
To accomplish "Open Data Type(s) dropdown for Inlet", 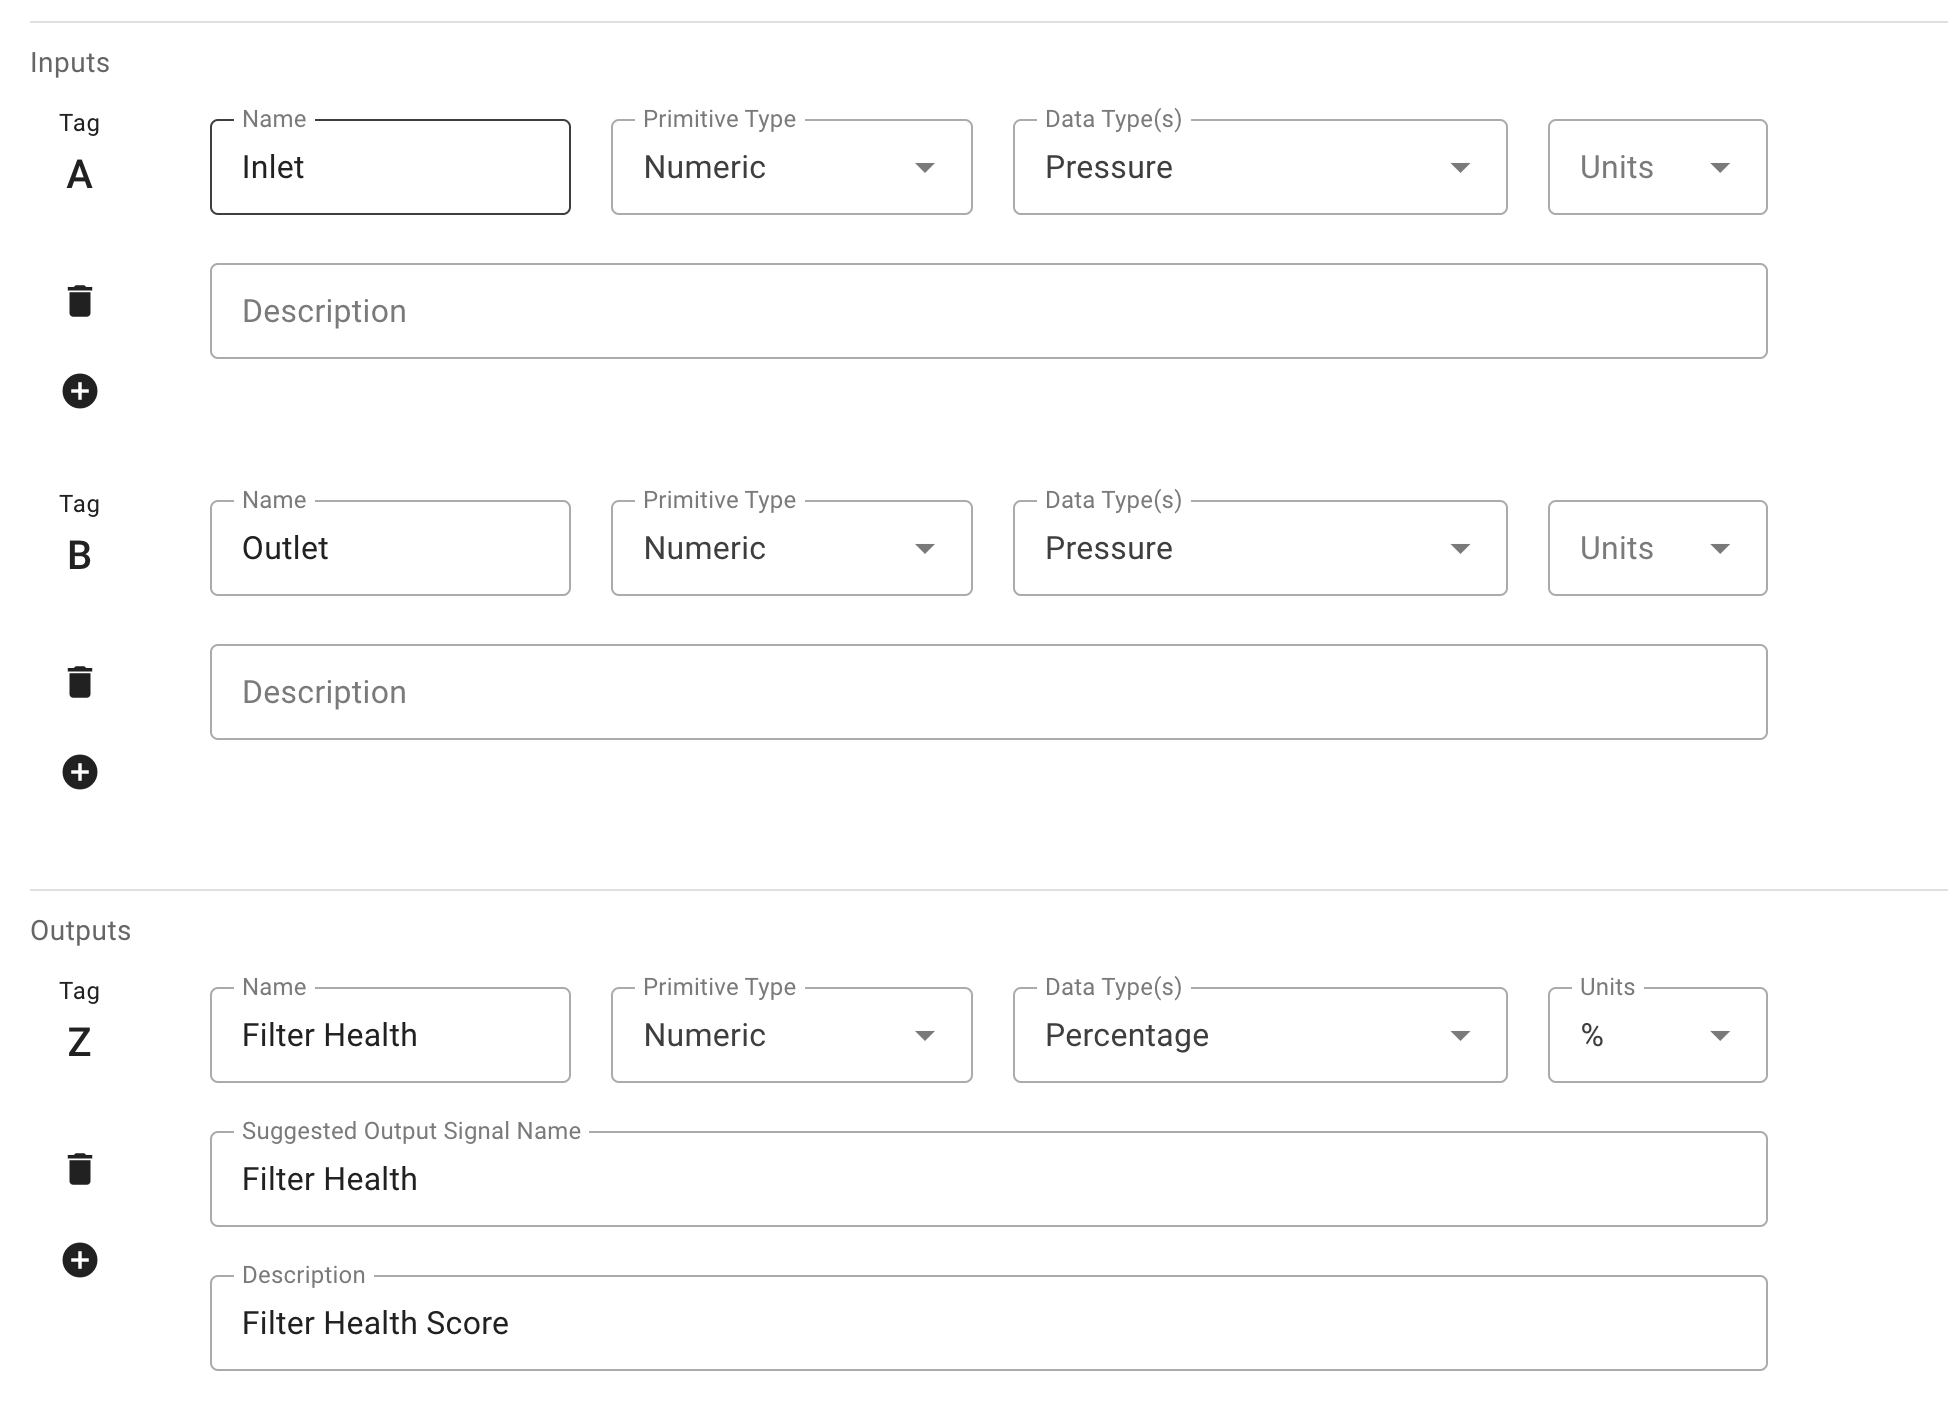I will coord(1259,167).
